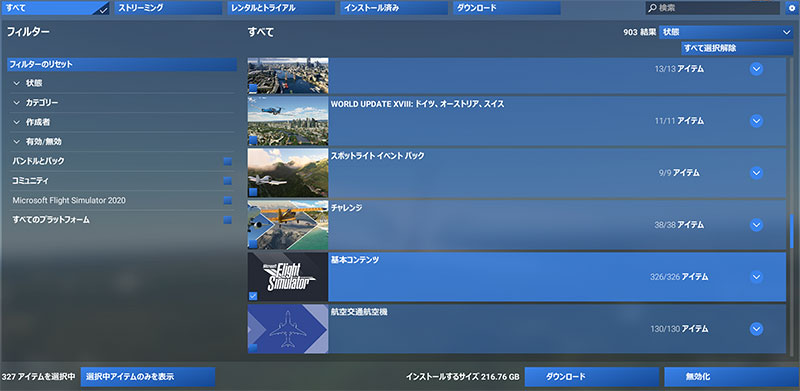
Task: Expand the 作成者 filter section
Action: pos(122,122)
